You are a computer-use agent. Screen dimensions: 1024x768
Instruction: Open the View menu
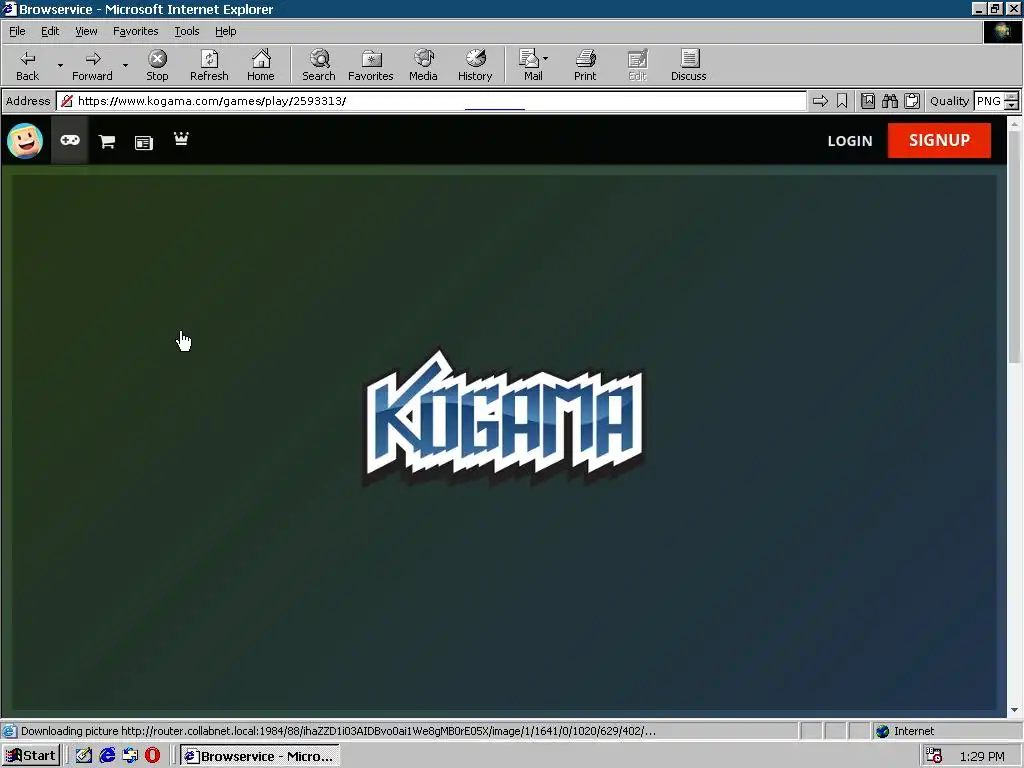click(86, 31)
